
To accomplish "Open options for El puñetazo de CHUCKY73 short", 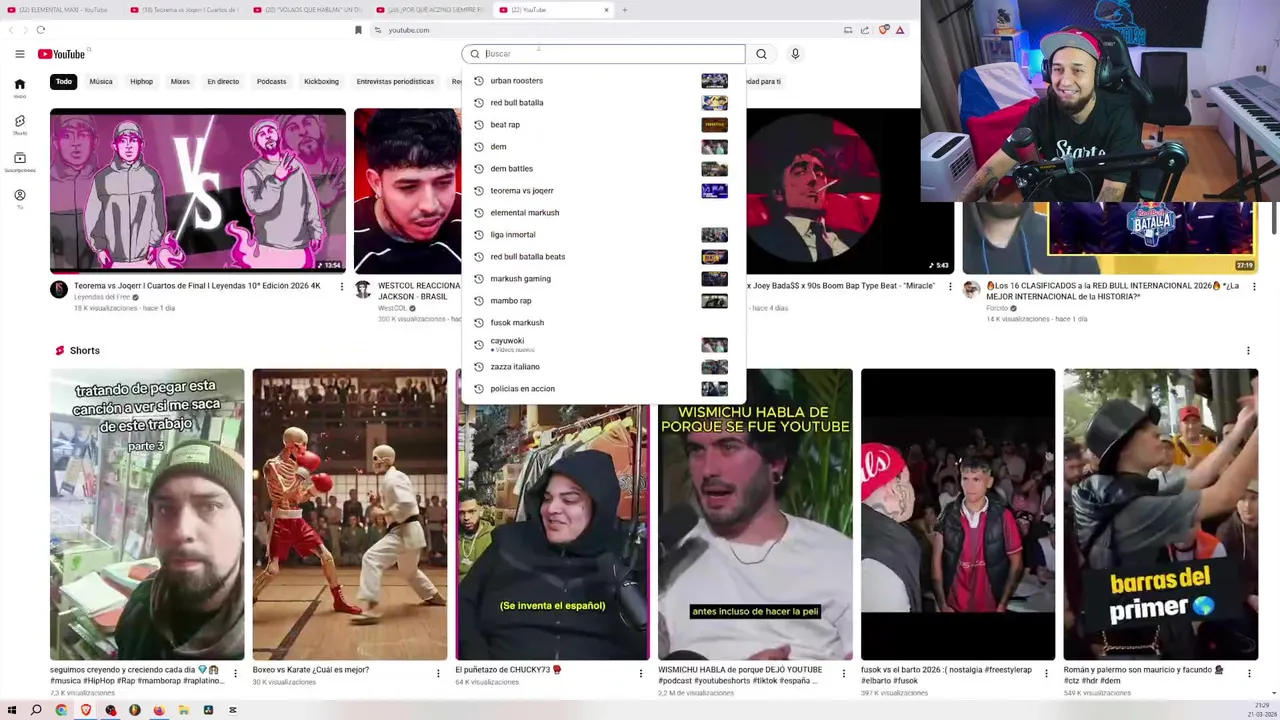I will pos(641,674).
